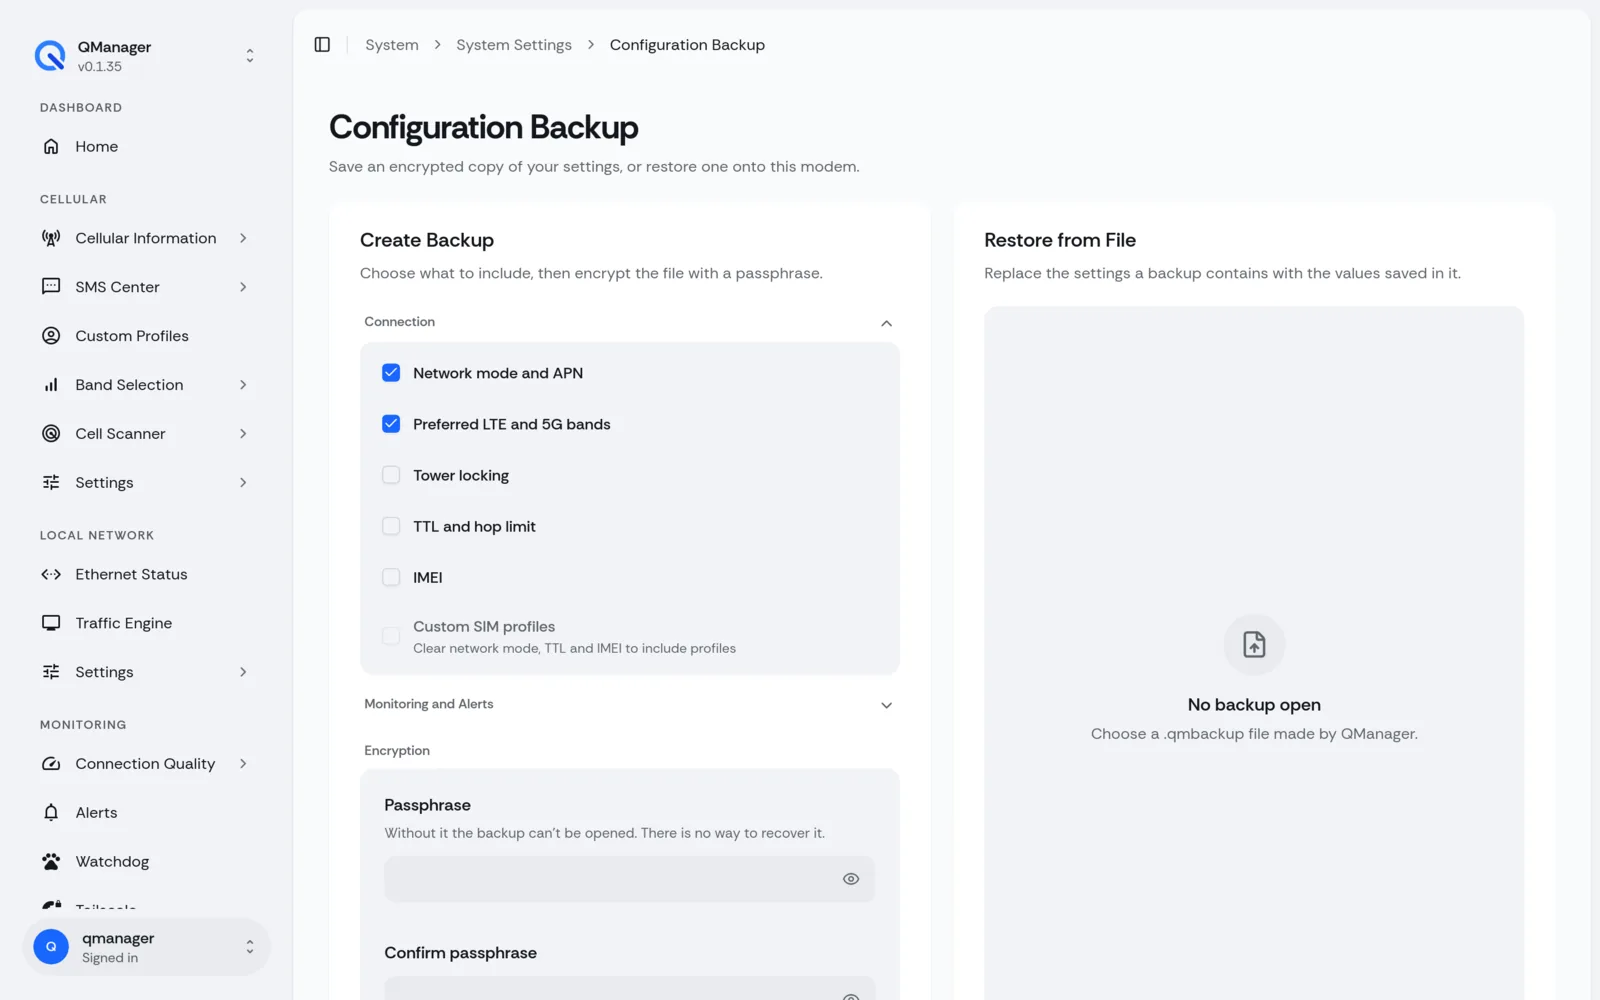Open the Cell Scanner menu item
Viewport: 1600px width, 1000px height.
[147, 434]
